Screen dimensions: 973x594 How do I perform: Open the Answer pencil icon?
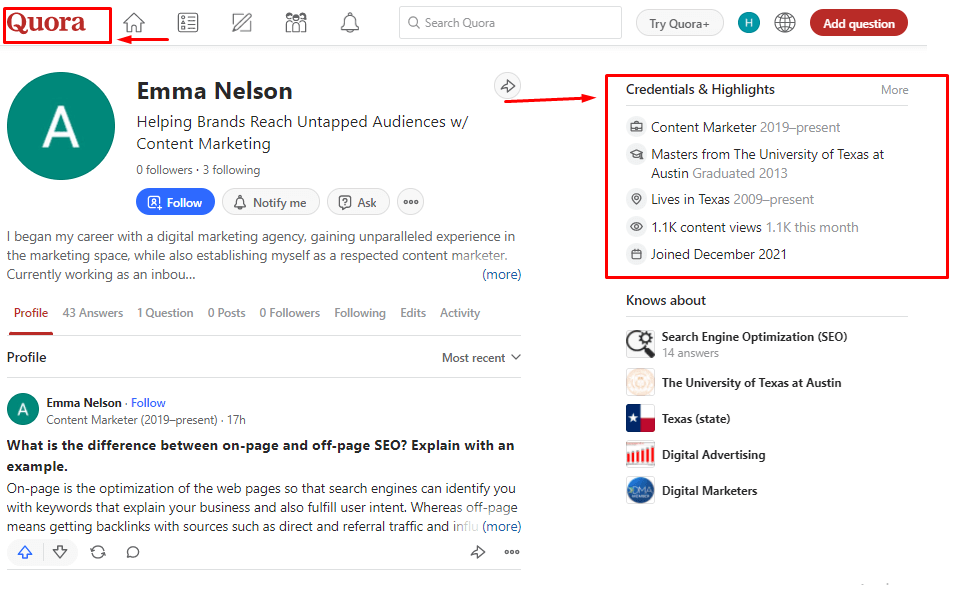click(x=241, y=23)
